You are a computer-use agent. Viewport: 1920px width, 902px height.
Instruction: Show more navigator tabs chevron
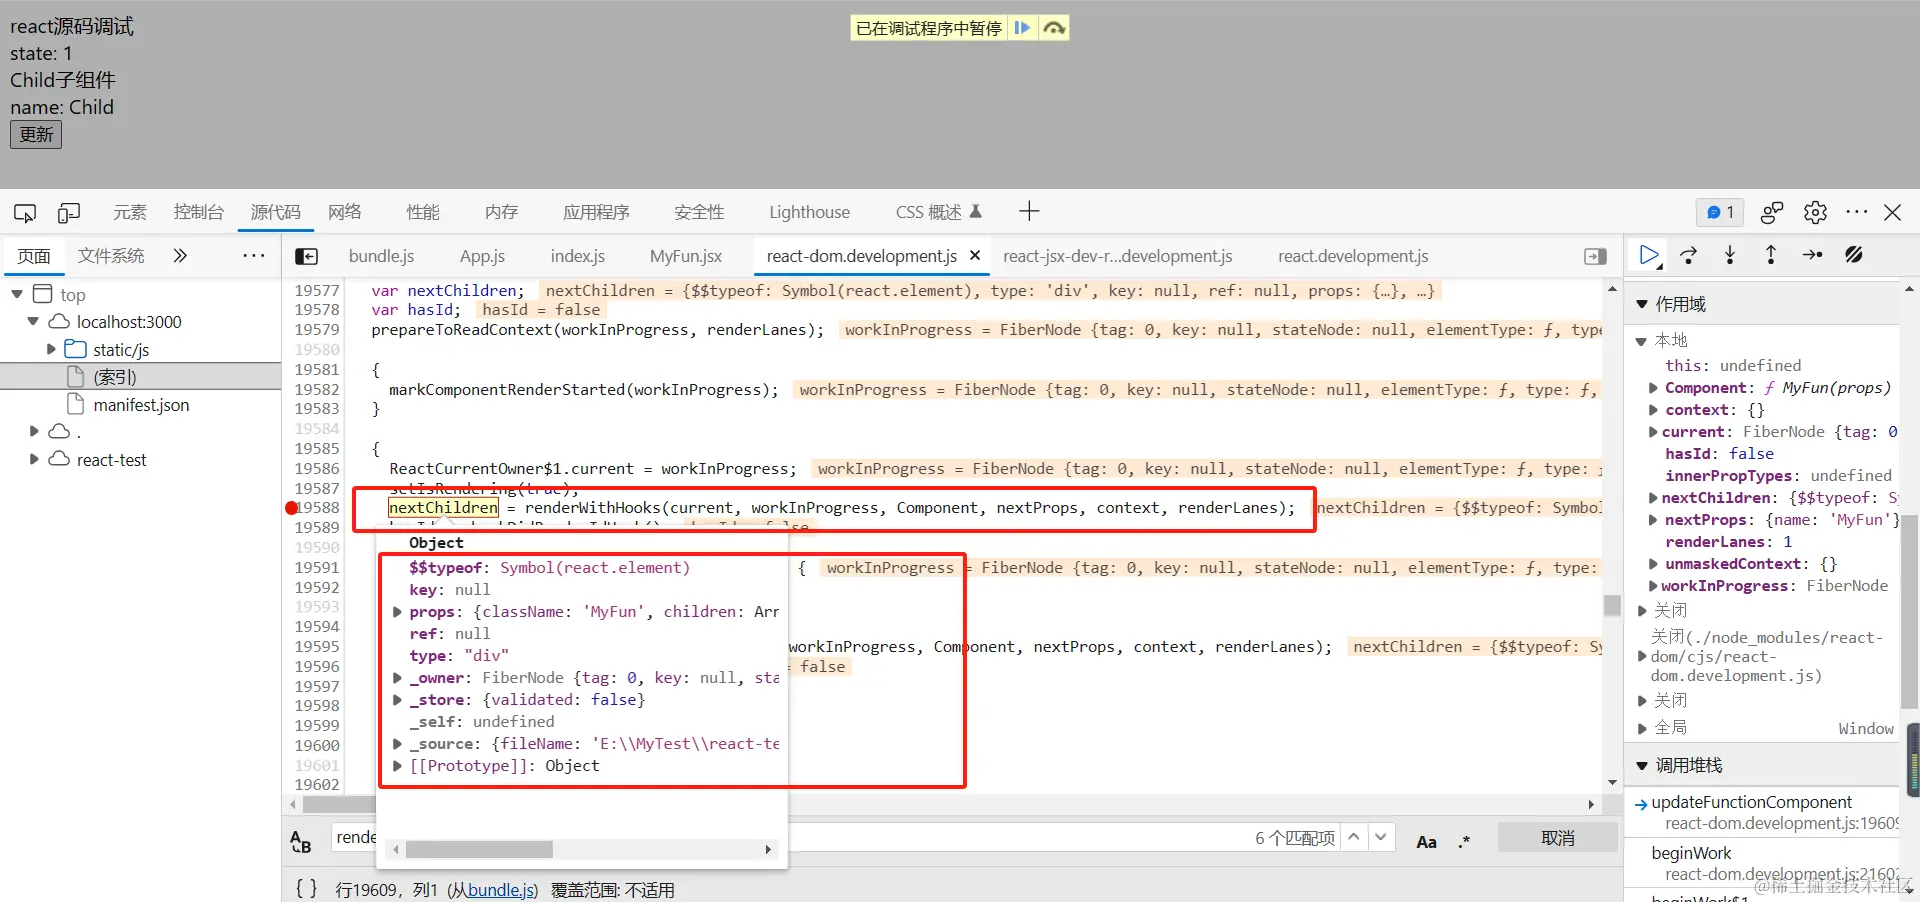coord(180,256)
